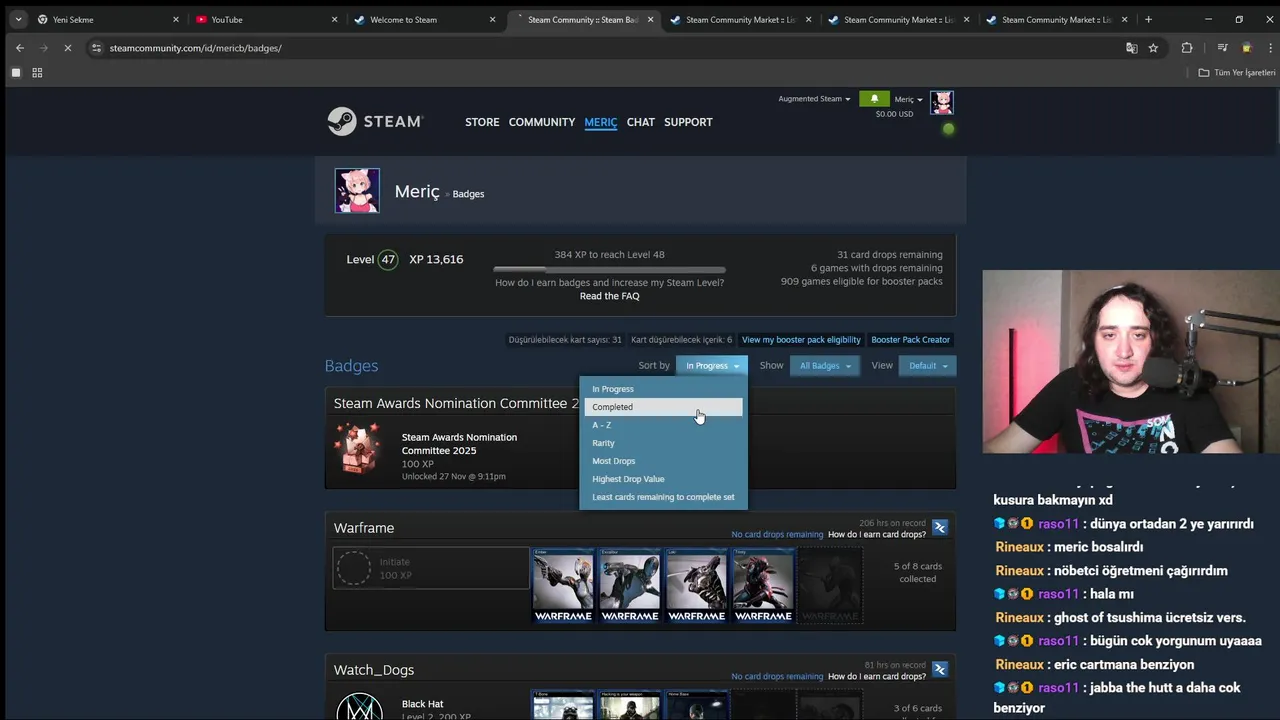Open the Extensions puzzle icon
1280x720 pixels.
[1187, 48]
